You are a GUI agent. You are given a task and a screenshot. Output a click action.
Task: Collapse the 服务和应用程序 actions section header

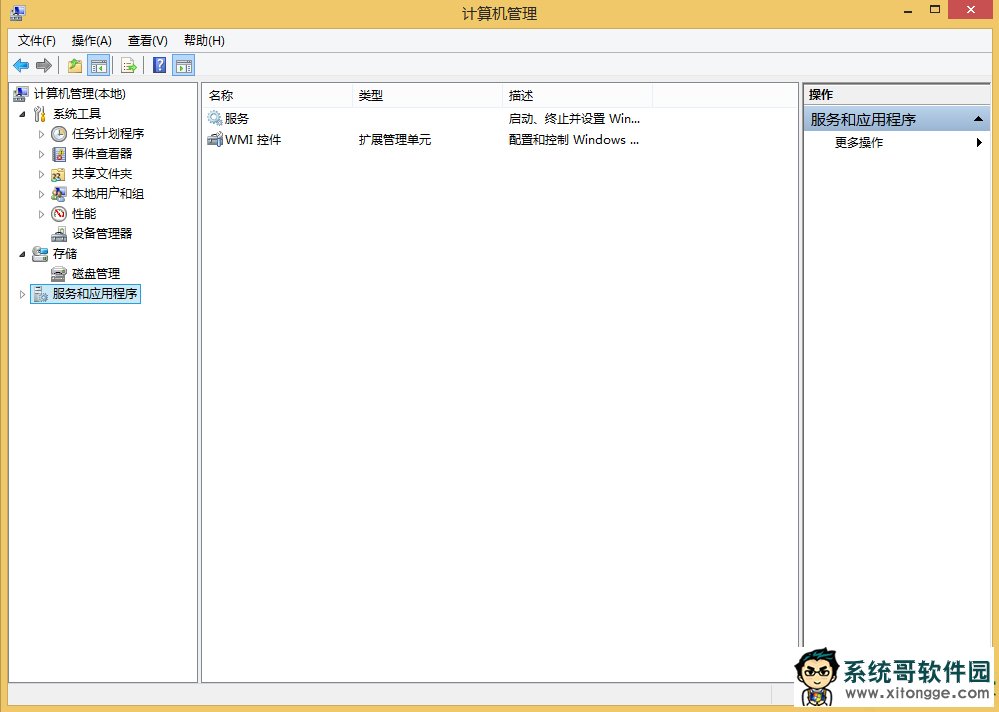pyautogui.click(x=980, y=120)
